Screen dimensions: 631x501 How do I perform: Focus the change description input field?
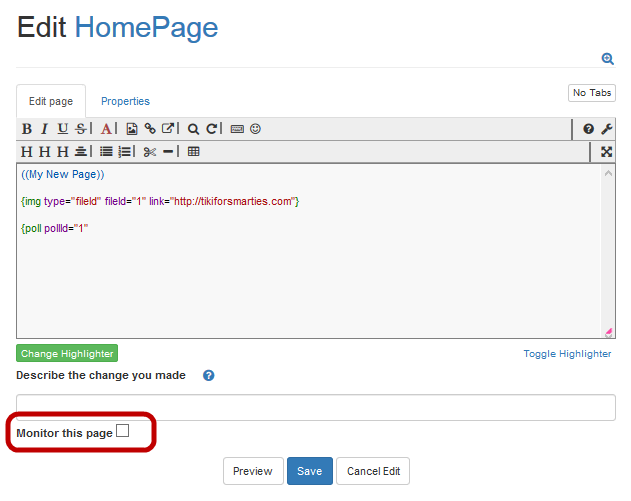pos(315,407)
